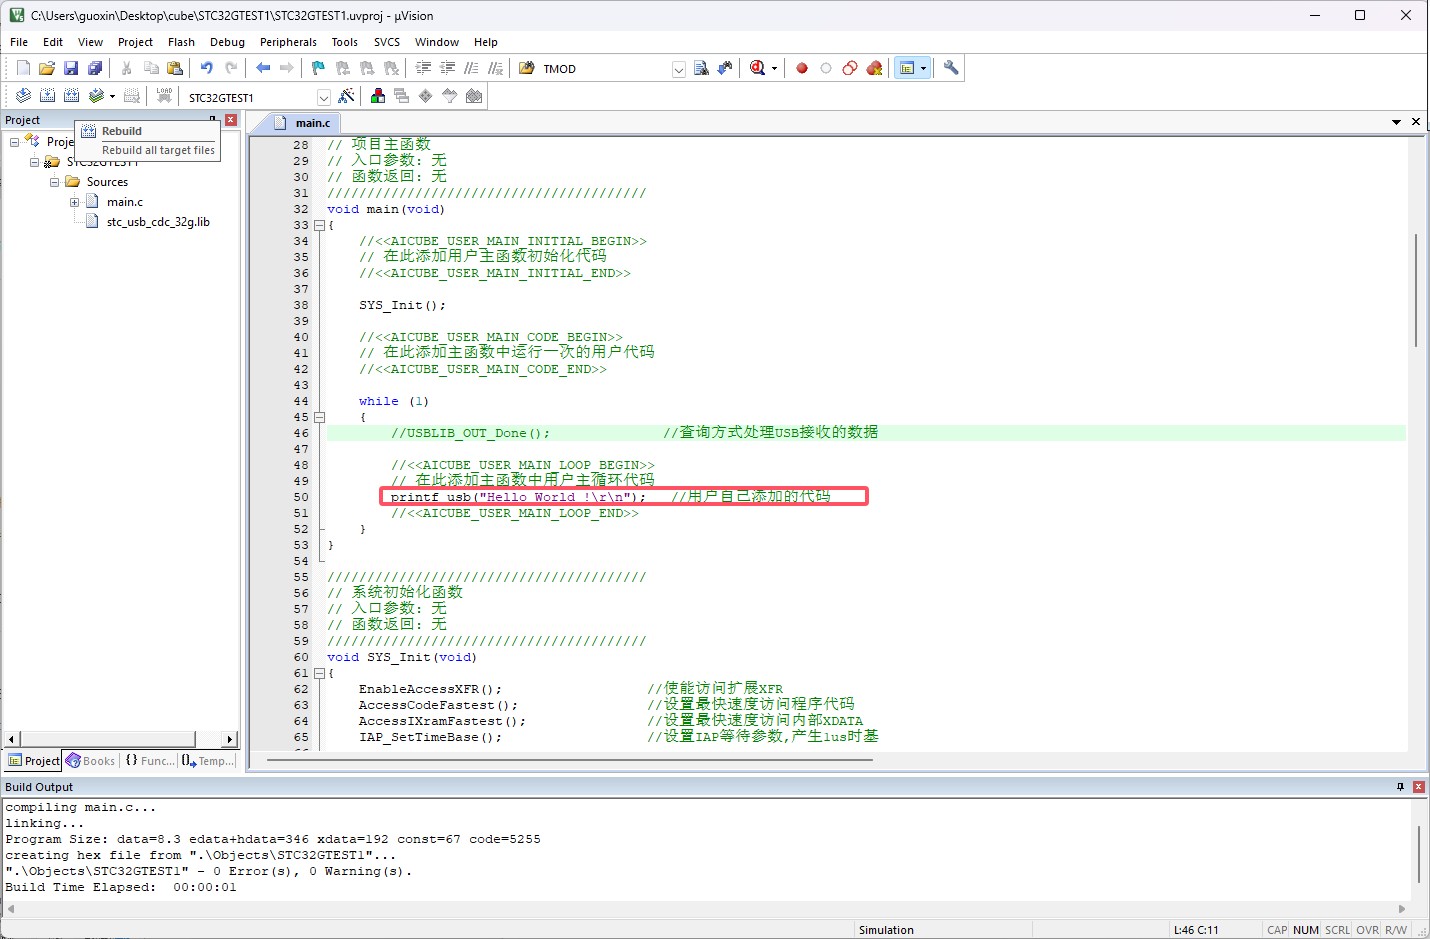Build target files using the Build icon
Screen dimensions: 1430x939
pyautogui.click(x=47, y=96)
